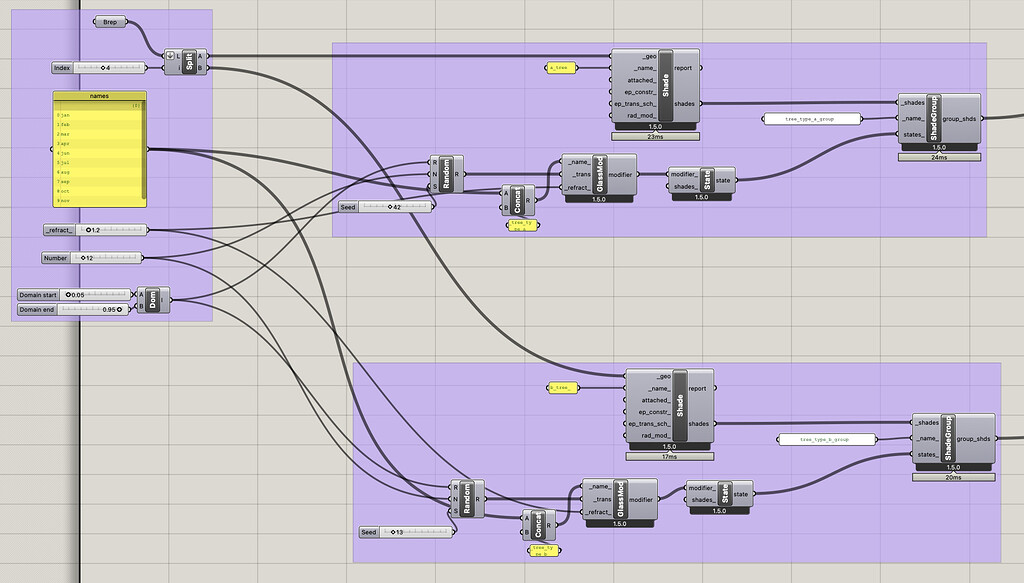Click the Number slider set to 12

tap(95, 258)
